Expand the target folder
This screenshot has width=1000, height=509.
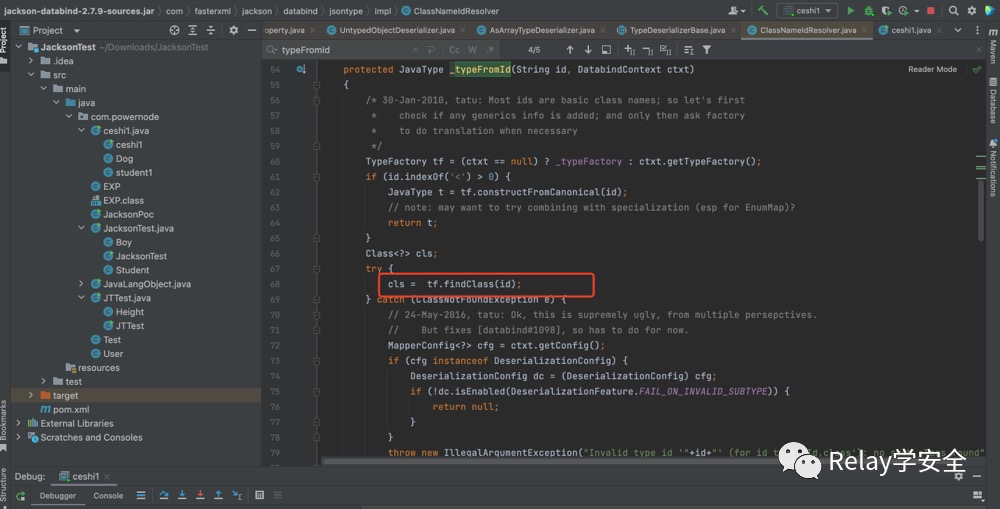point(31,395)
